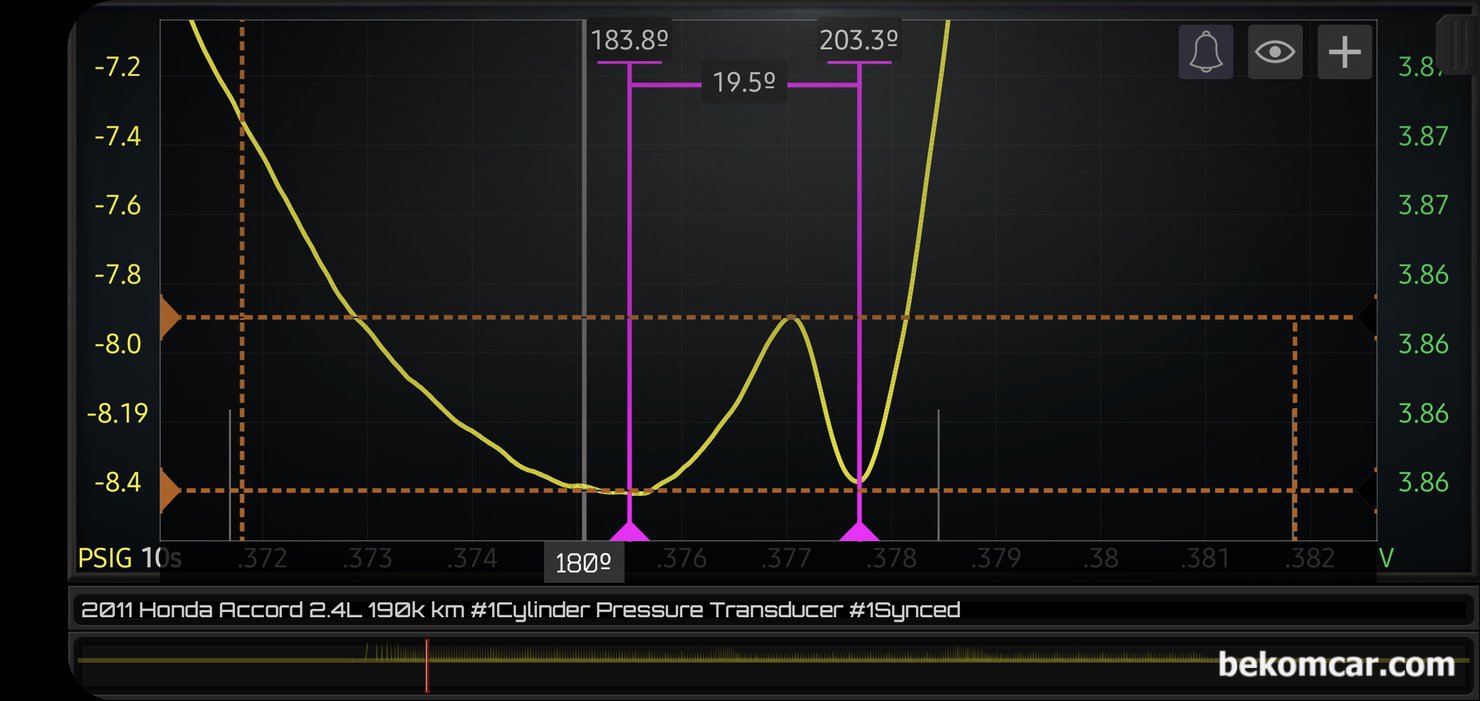Click the Honda Accord recording title field
This screenshot has width=1480, height=701.
(x=520, y=610)
